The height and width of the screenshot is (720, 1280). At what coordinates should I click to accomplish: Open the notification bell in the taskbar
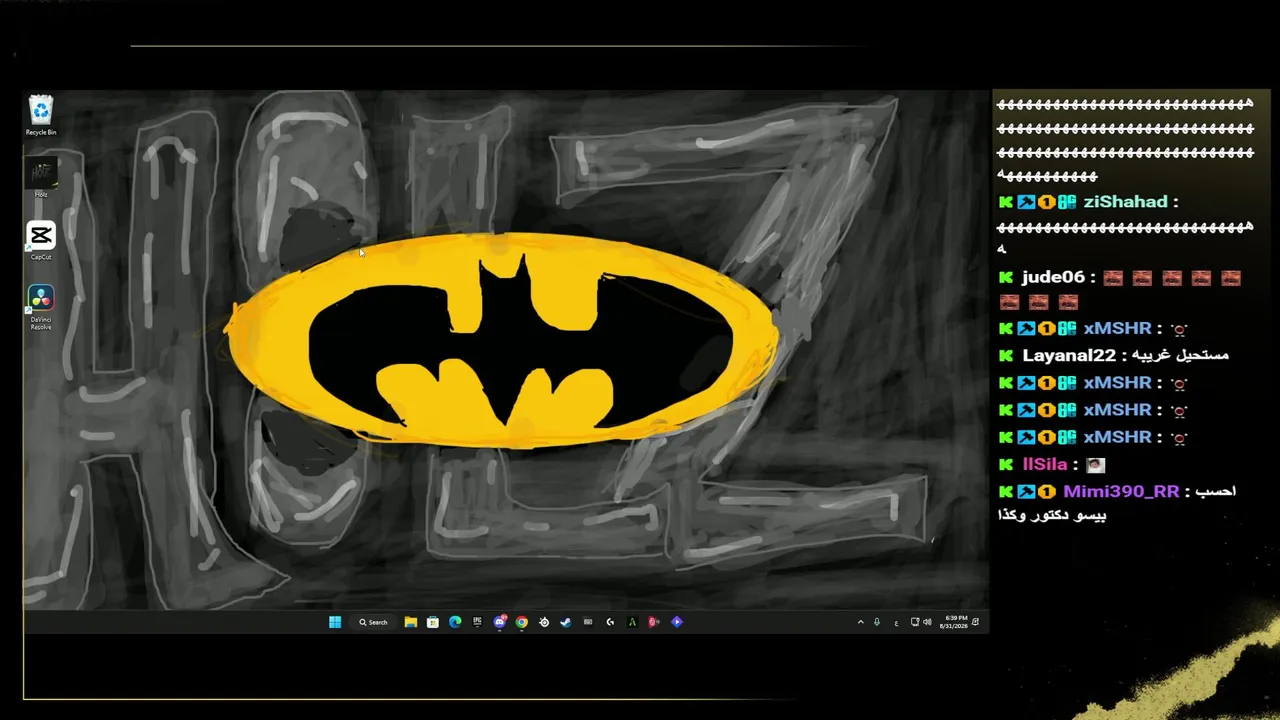click(976, 622)
